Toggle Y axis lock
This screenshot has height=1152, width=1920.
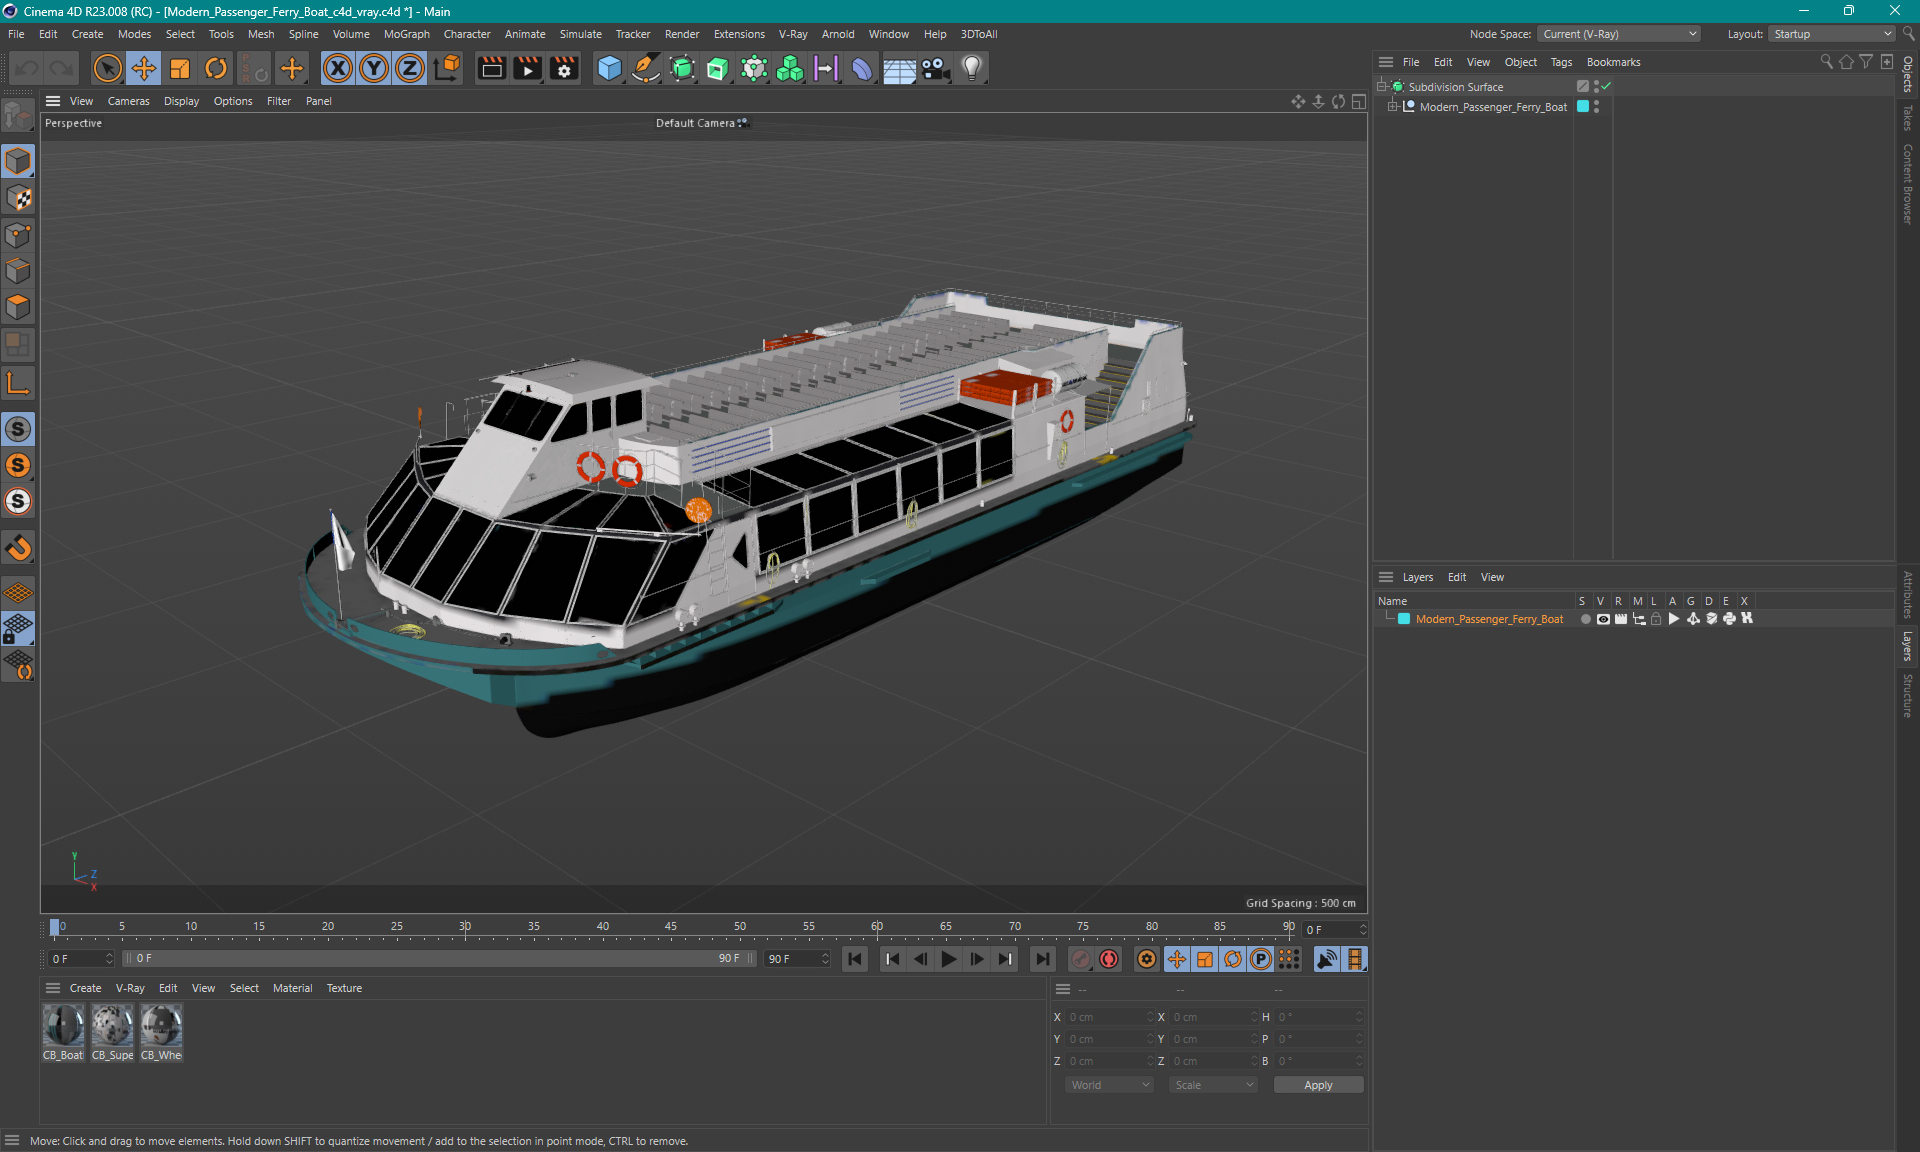tap(374, 68)
